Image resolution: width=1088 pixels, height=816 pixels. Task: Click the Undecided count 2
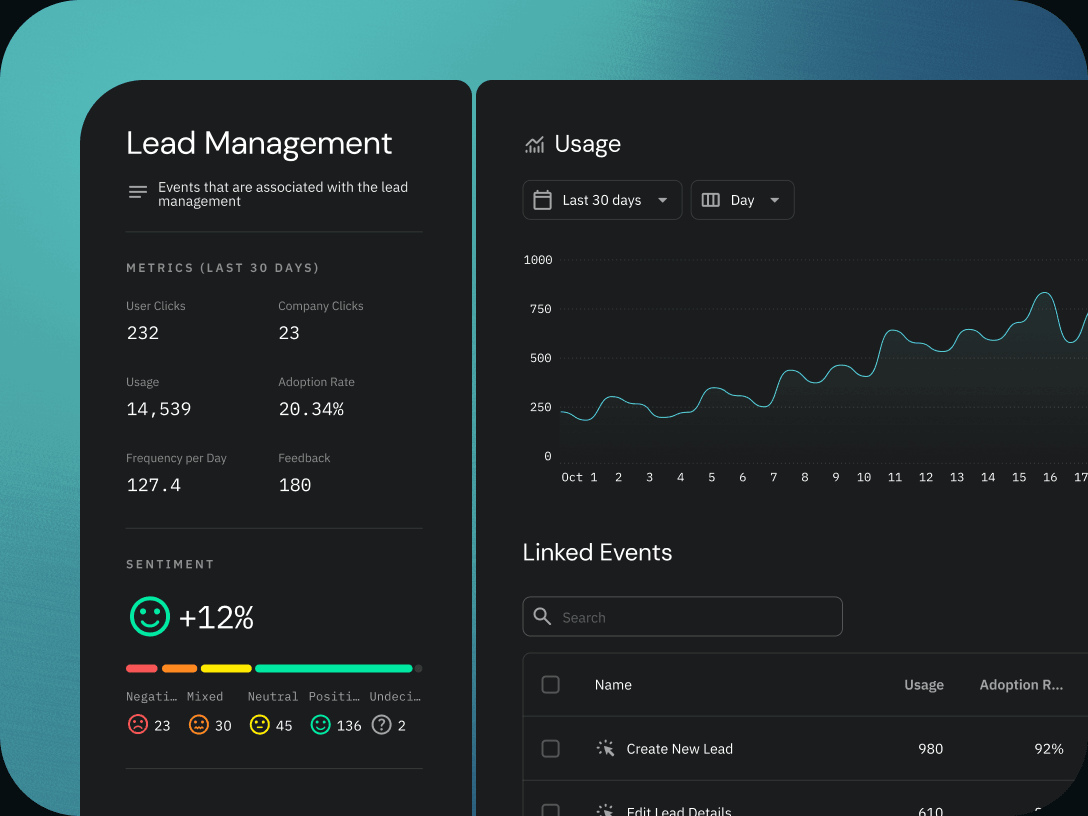[x=401, y=726]
